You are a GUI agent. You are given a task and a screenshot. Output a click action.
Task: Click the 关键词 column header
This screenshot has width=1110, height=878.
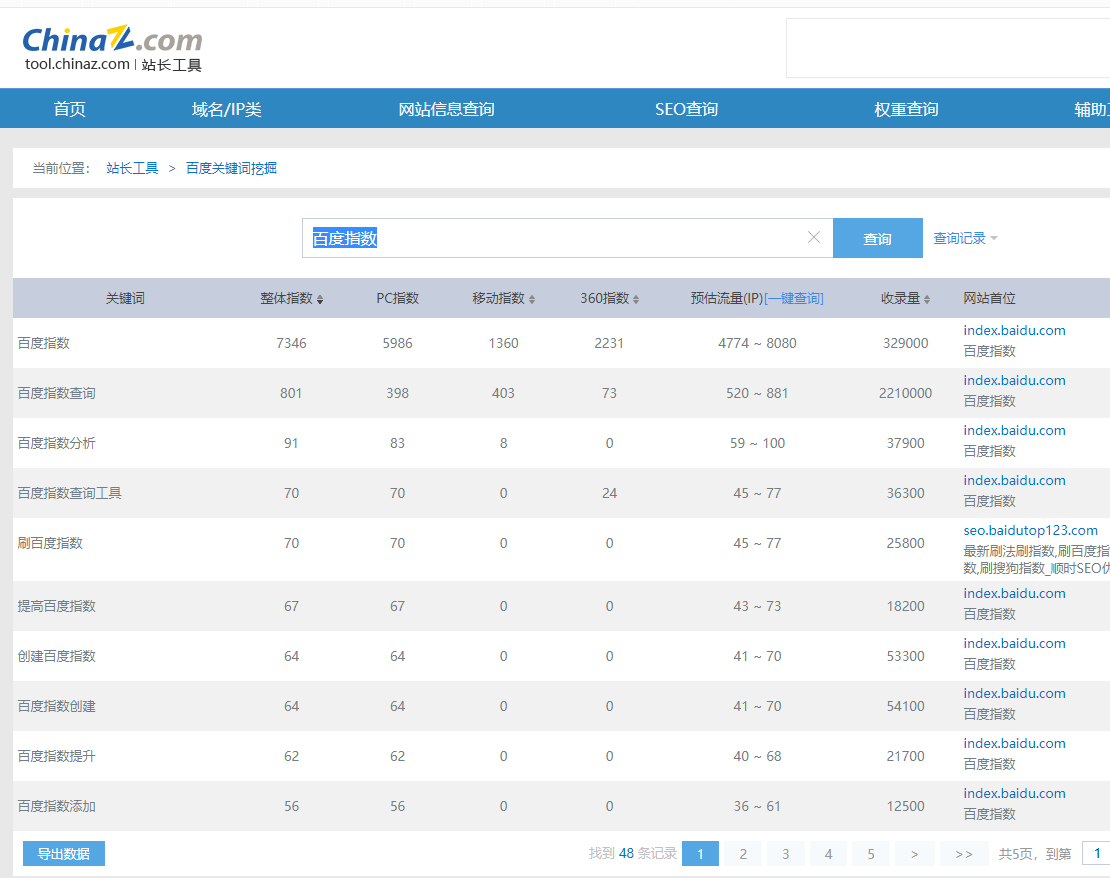[x=125, y=299]
